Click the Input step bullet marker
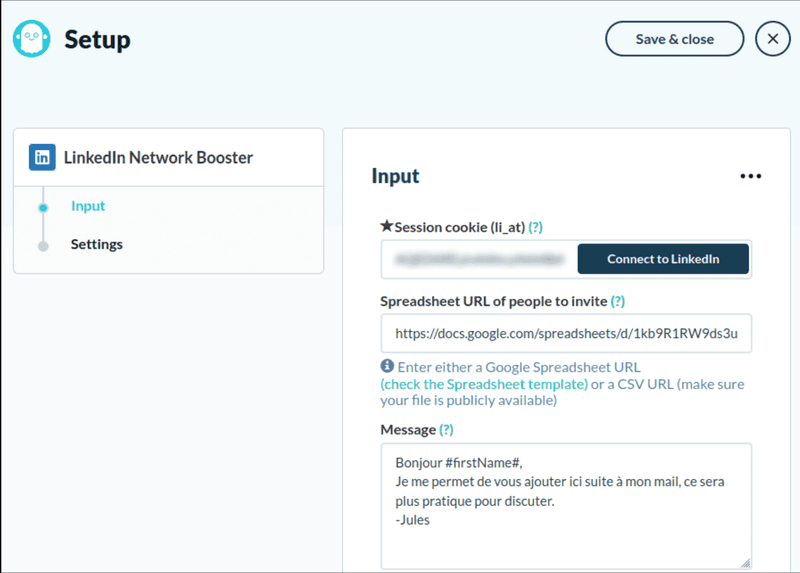Viewport: 800px width, 573px height. click(43, 208)
